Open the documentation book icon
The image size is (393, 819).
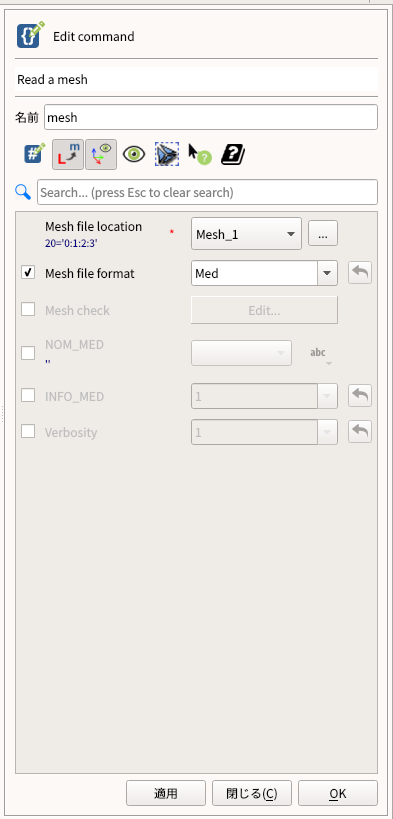coord(233,155)
